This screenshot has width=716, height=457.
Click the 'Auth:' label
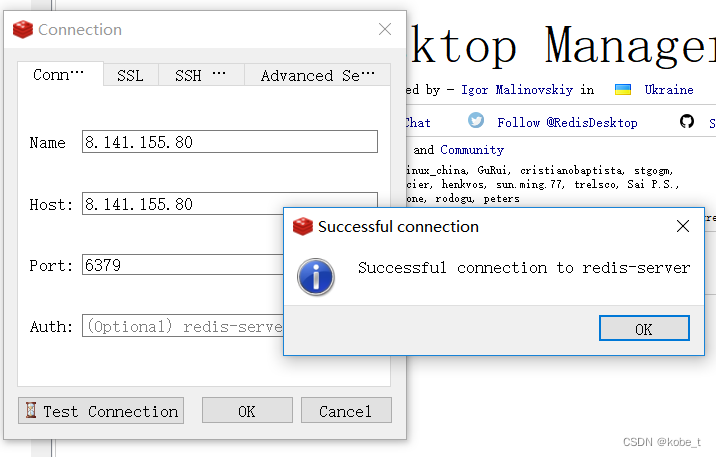click(51, 326)
